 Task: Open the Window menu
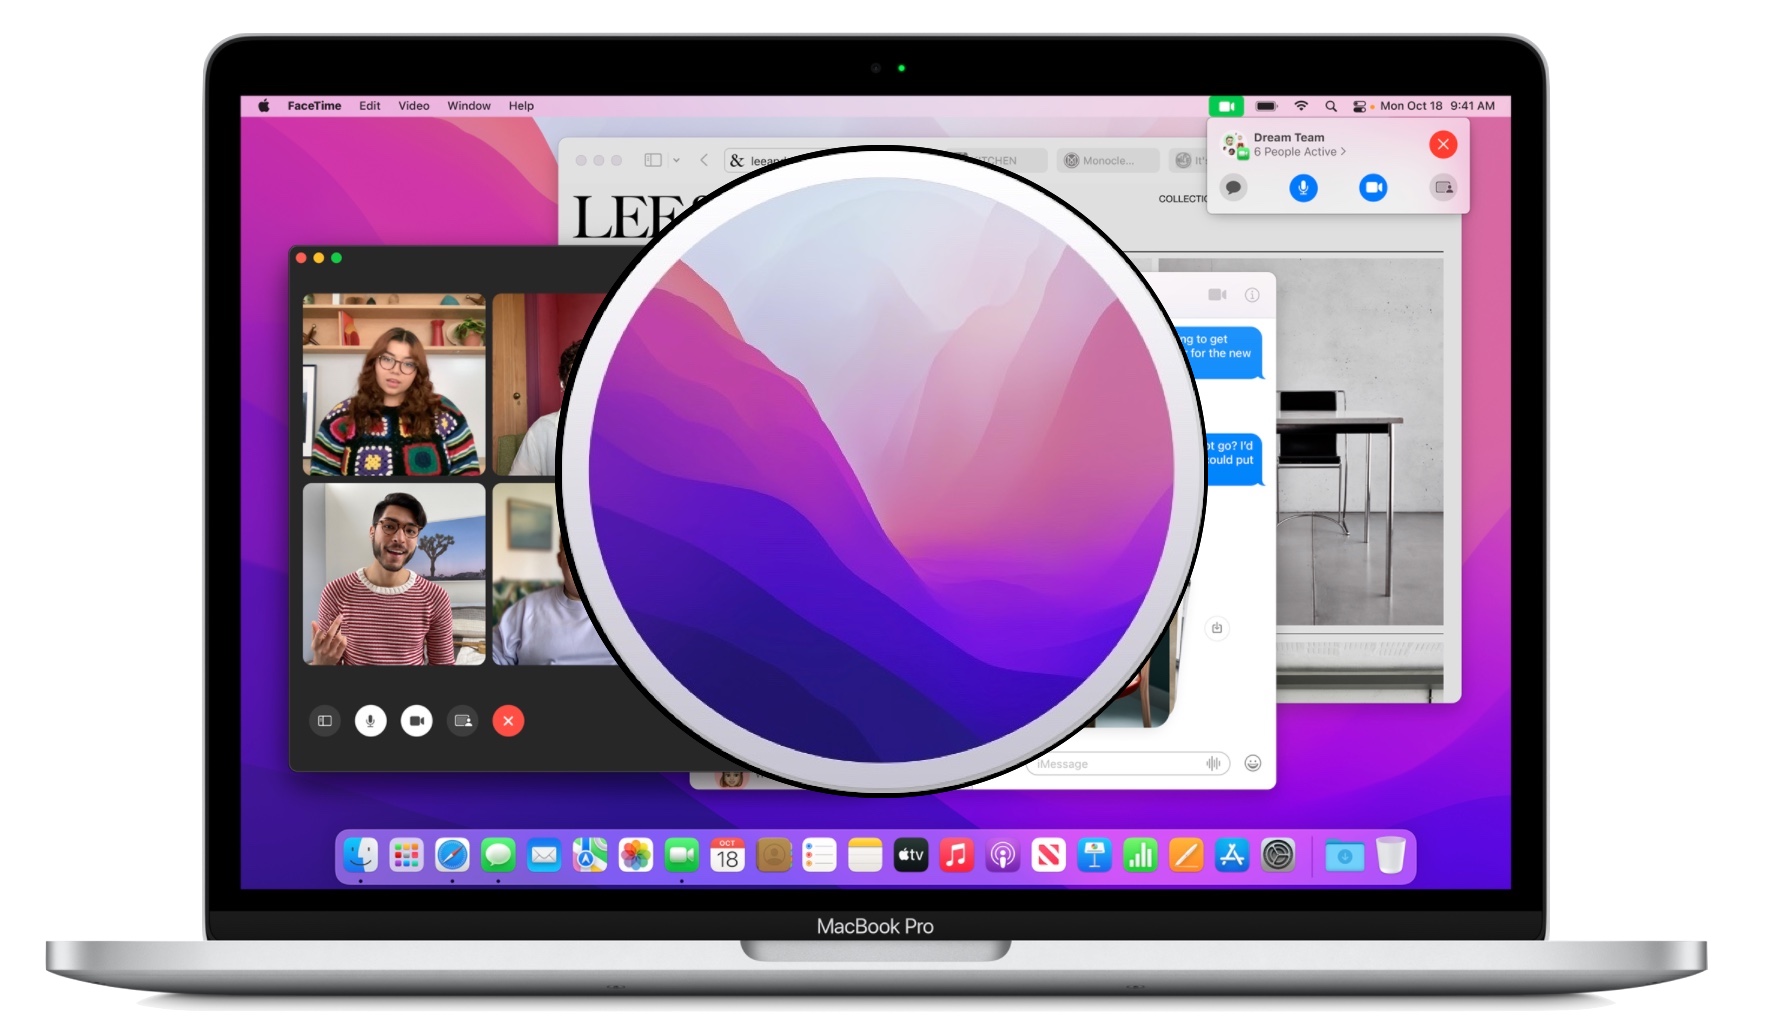click(469, 106)
